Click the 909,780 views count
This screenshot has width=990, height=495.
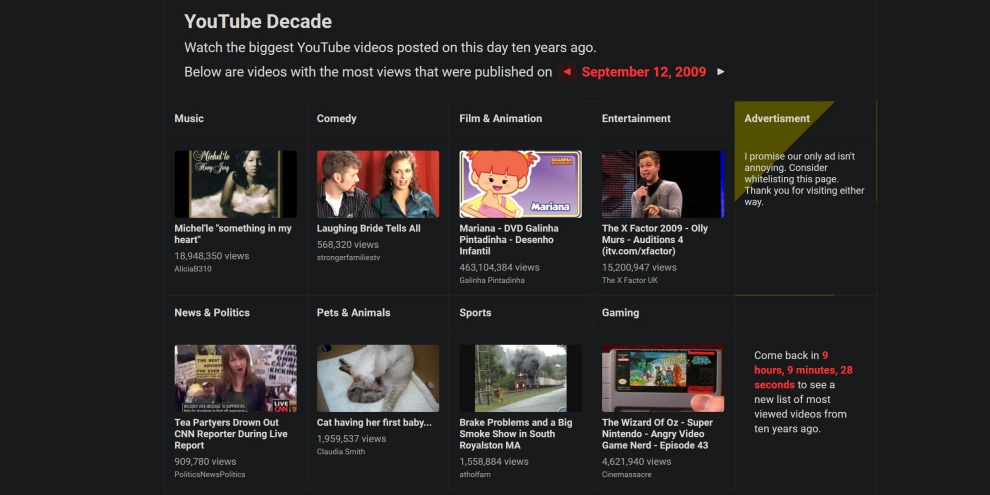click(x=205, y=462)
